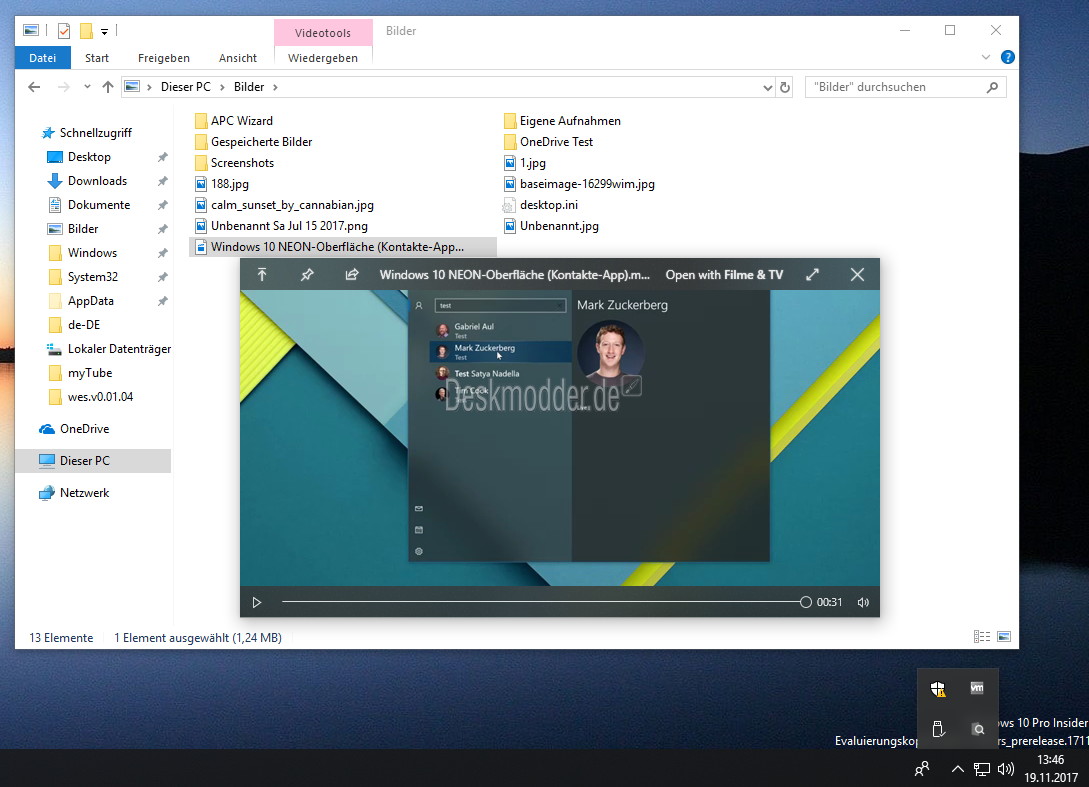This screenshot has width=1089, height=787.
Task: Switch to details view layout
Action: tap(982, 636)
